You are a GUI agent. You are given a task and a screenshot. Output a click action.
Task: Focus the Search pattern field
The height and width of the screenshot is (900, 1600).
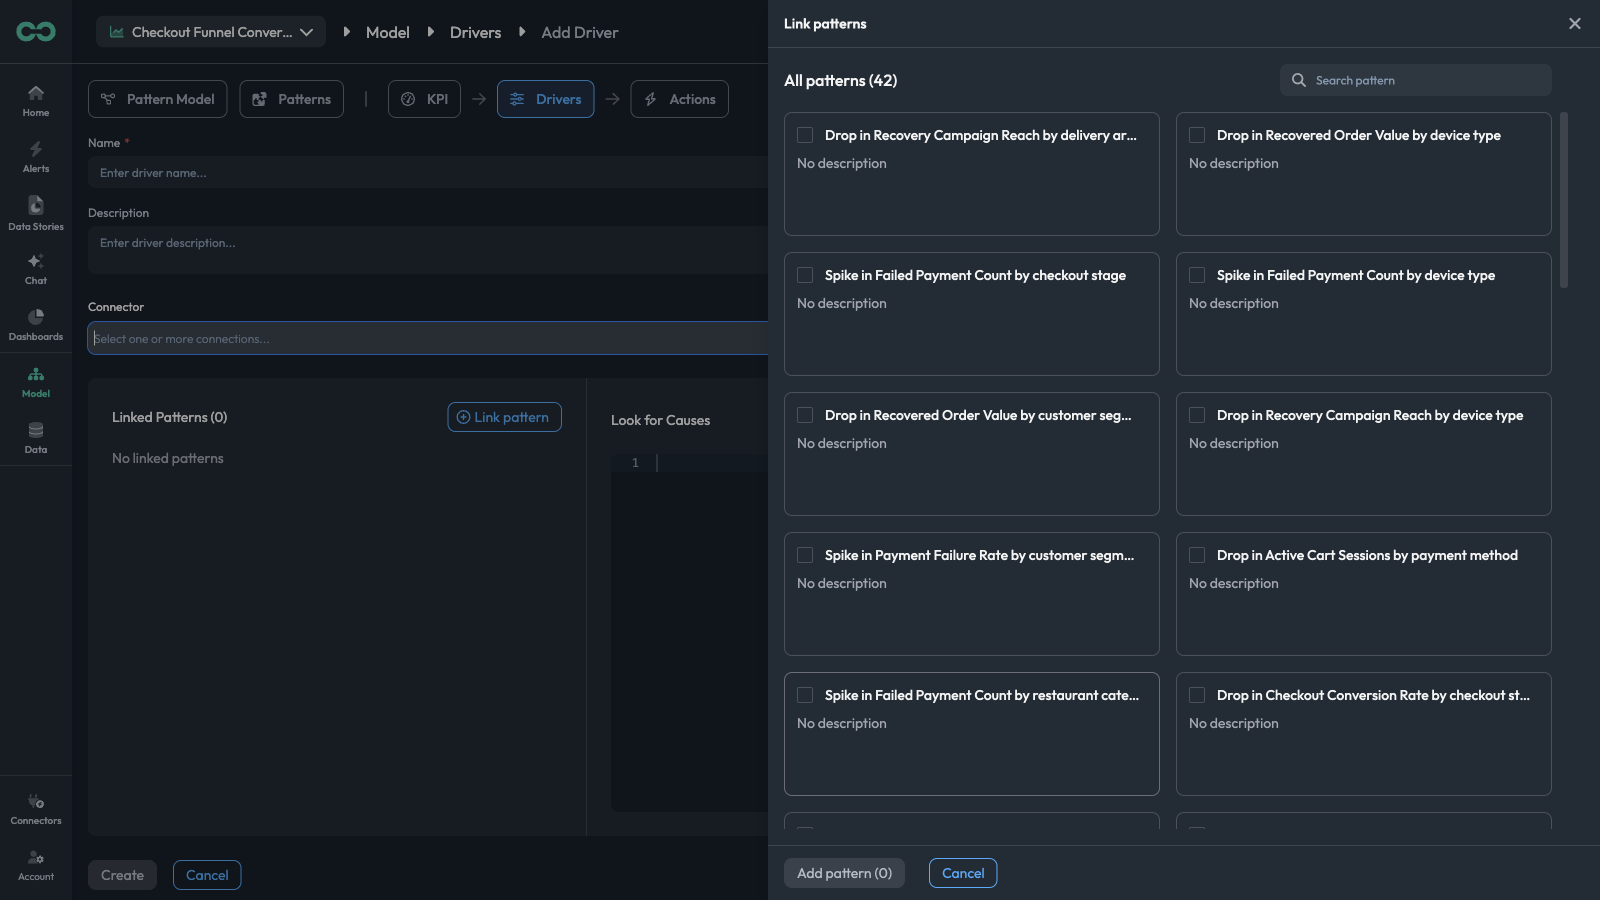coord(1416,80)
